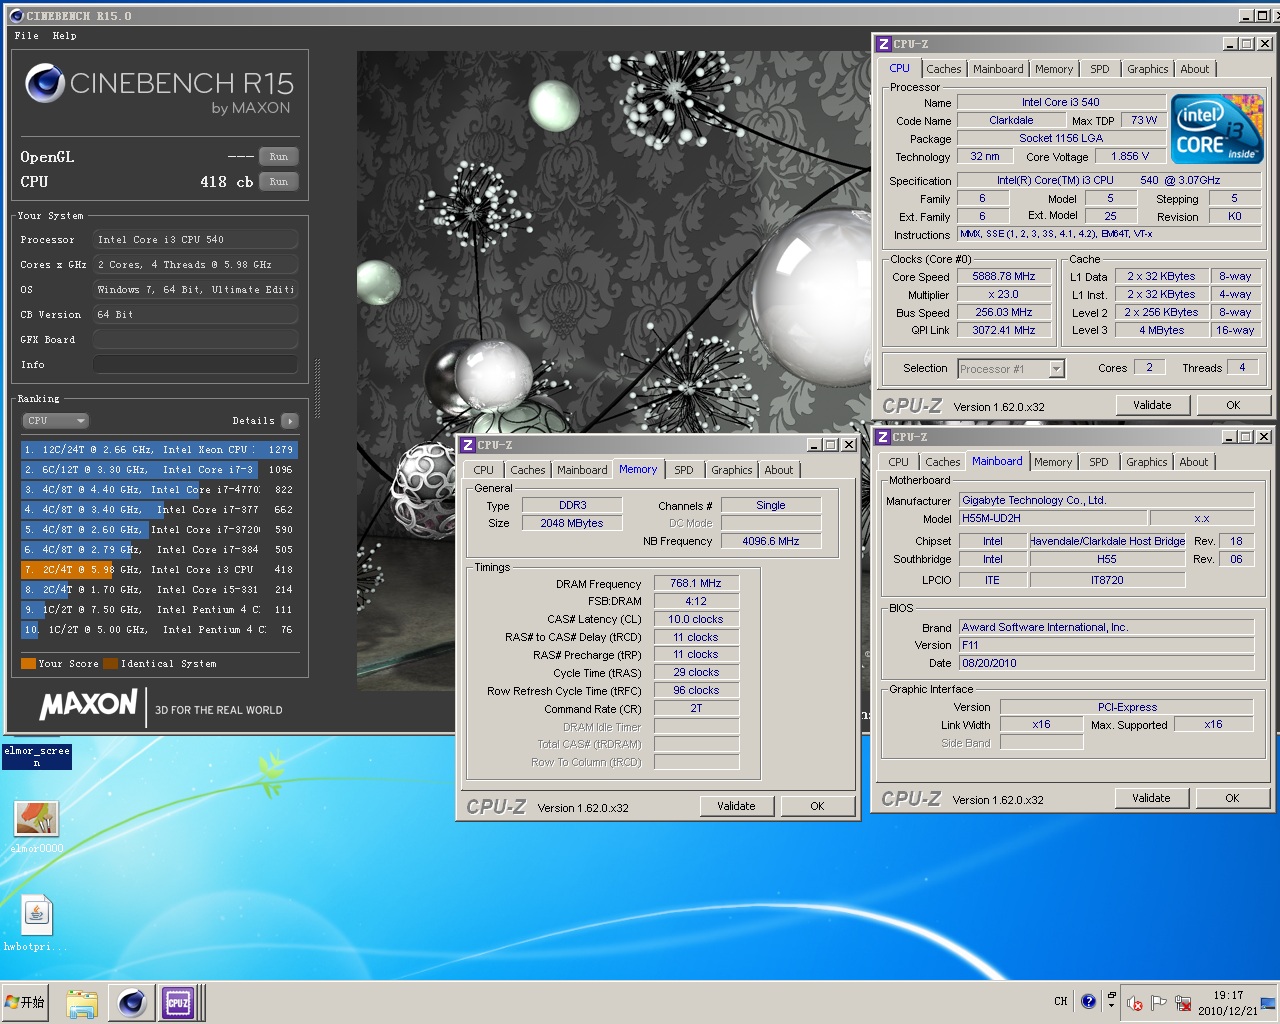Click the Cinebench taskbar icon
Image resolution: width=1280 pixels, height=1024 pixels.
point(131,1003)
